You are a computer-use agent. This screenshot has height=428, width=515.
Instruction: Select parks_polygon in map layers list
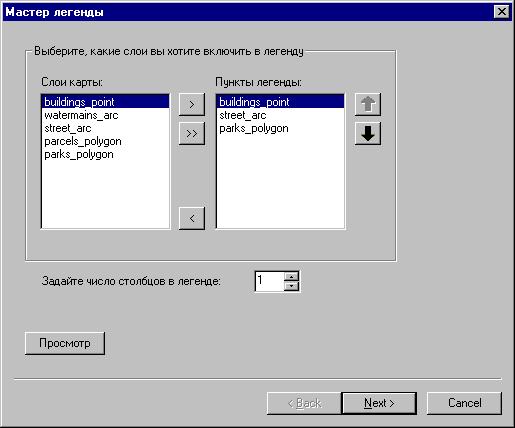[x=105, y=154]
